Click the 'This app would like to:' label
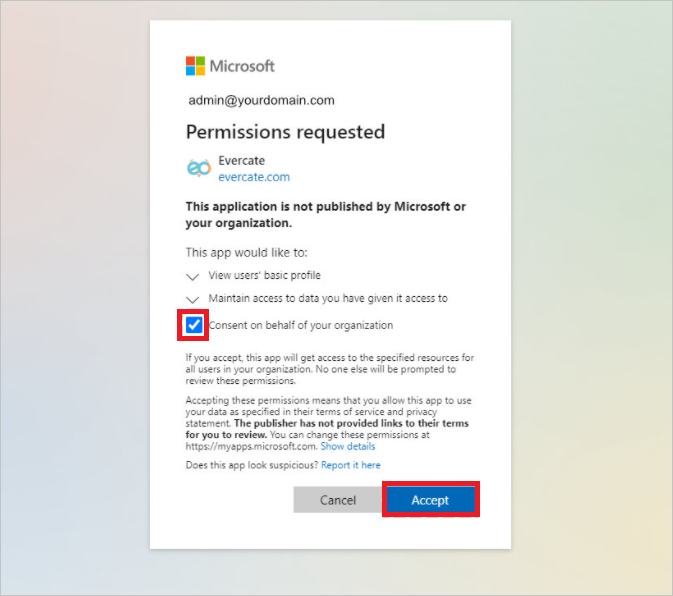Image resolution: width=673 pixels, height=596 pixels. [246, 252]
